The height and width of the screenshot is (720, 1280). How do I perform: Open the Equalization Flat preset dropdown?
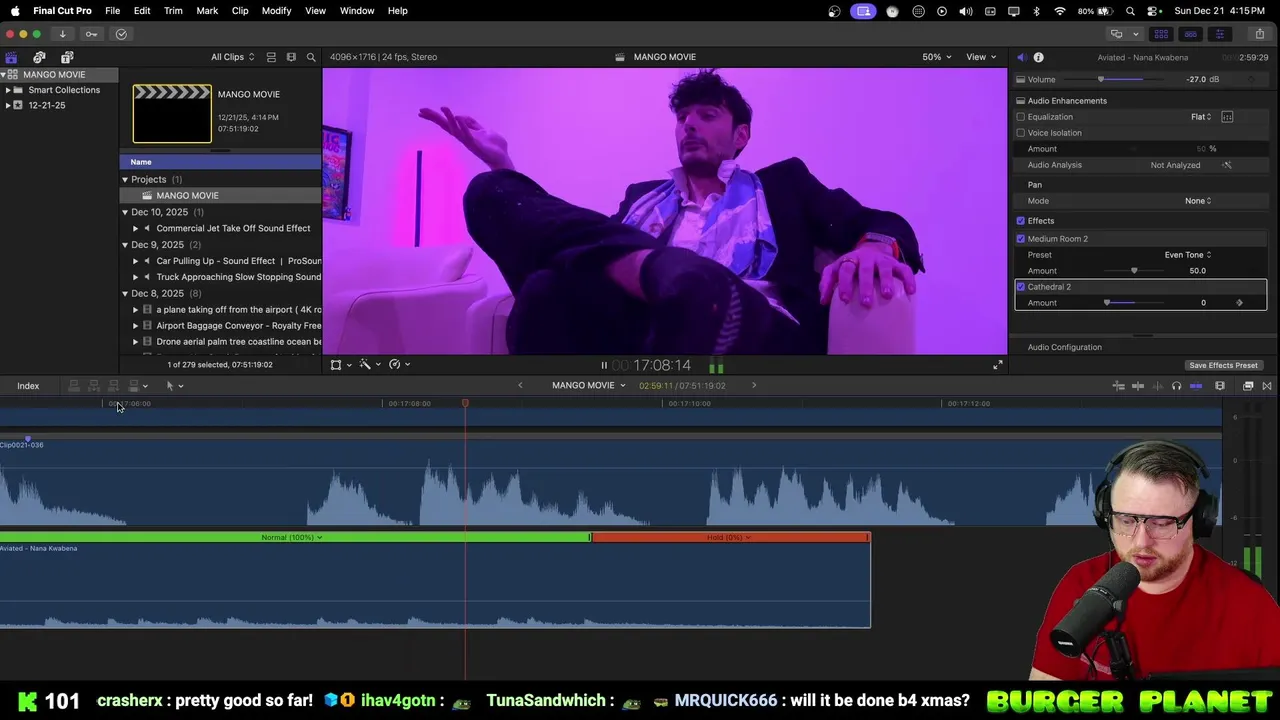coord(1201,117)
